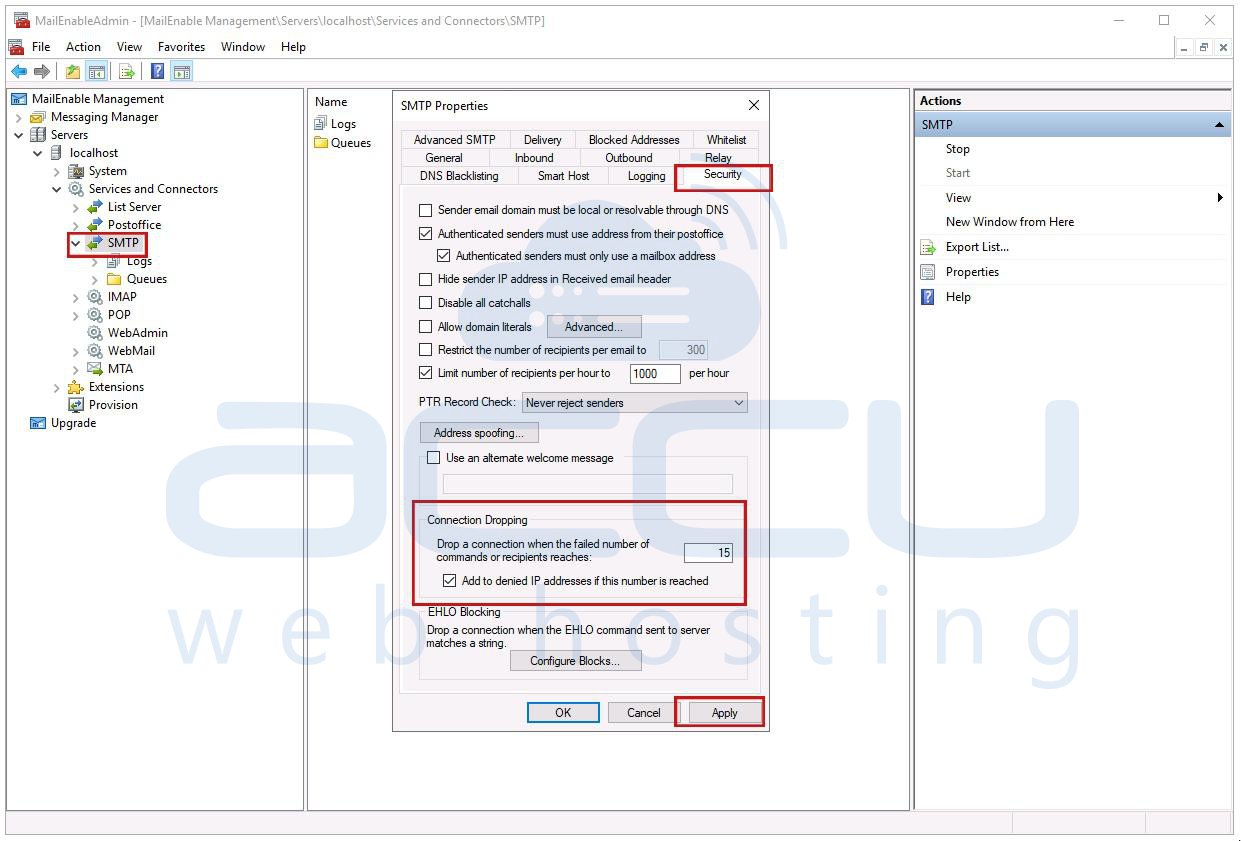Click the WebAdmin gear icon
The height and width of the screenshot is (841, 1243).
95,333
